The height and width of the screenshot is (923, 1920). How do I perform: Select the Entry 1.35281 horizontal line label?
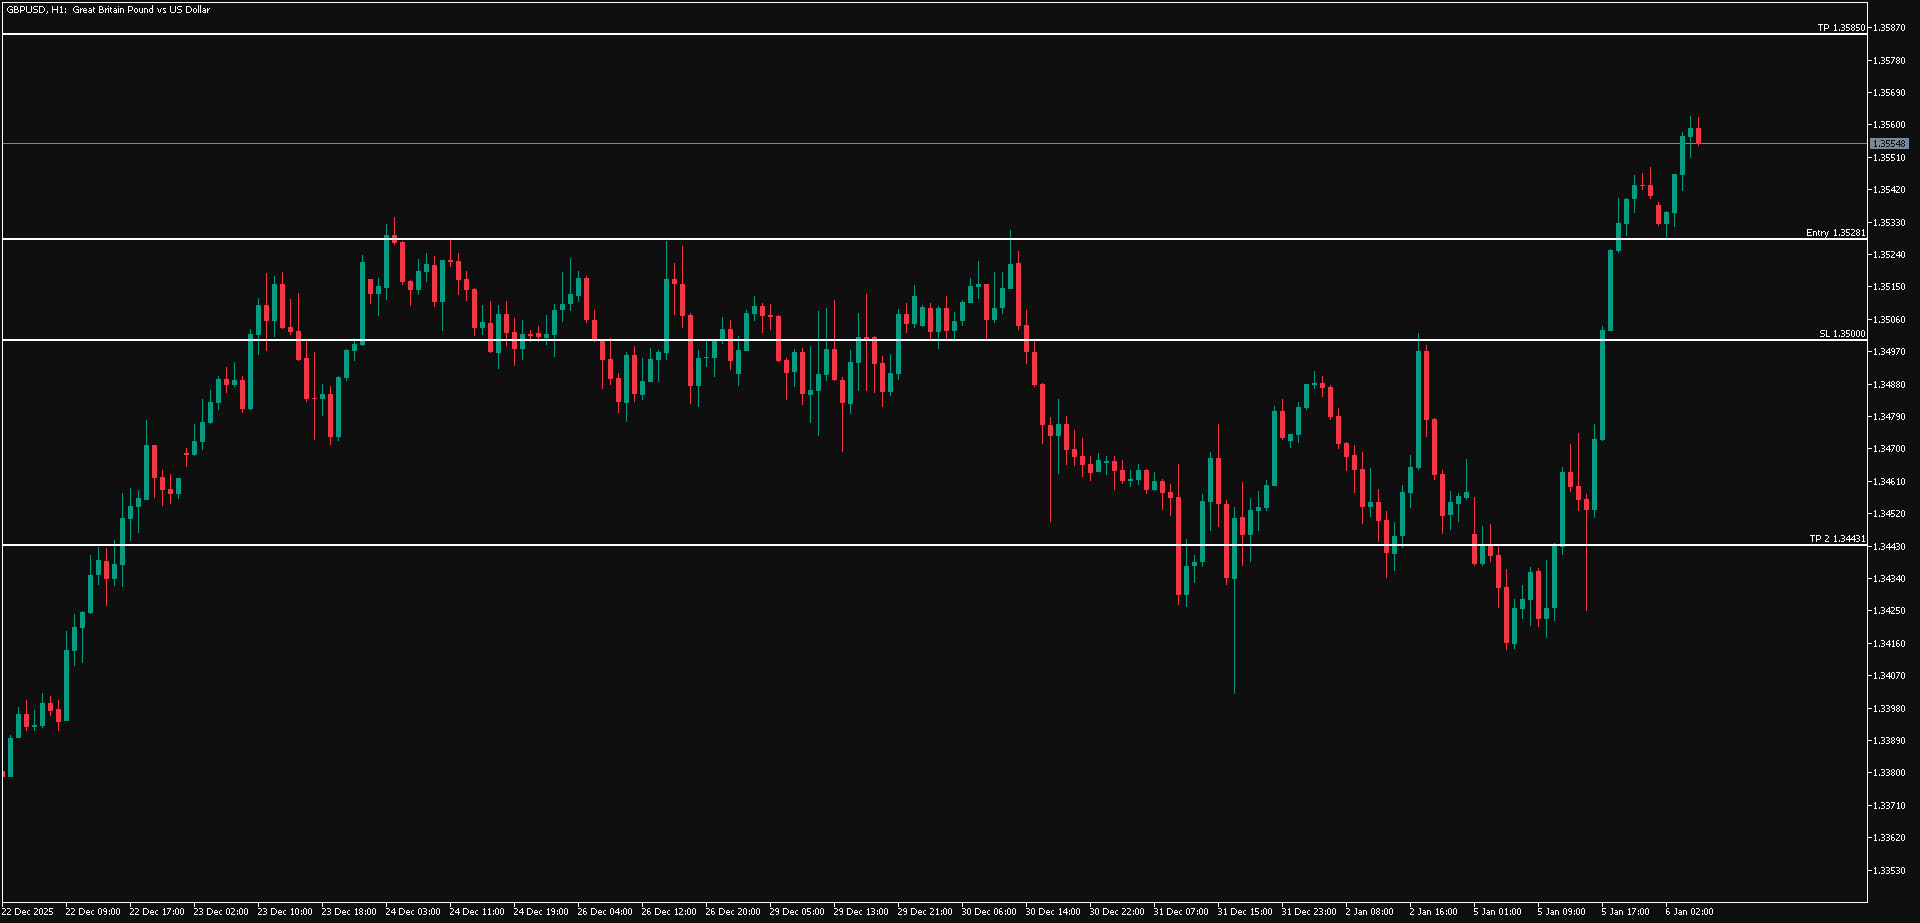(x=1835, y=233)
